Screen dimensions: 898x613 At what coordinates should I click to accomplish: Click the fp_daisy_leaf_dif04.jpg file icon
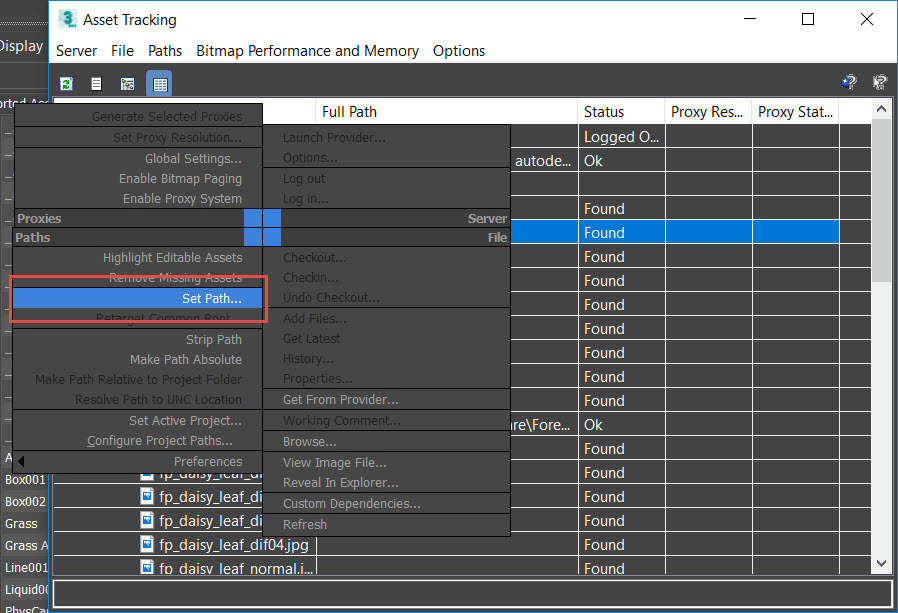tap(148, 545)
